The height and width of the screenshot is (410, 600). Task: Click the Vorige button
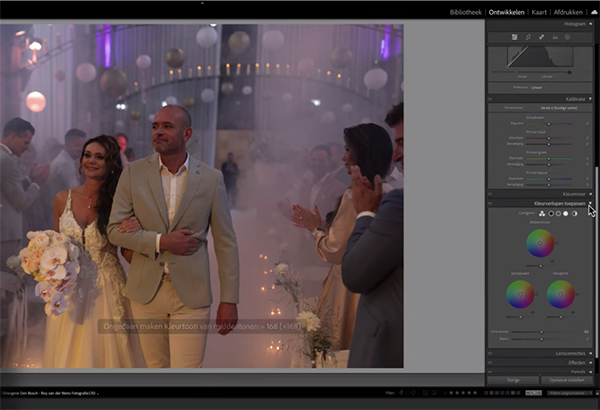pos(513,380)
